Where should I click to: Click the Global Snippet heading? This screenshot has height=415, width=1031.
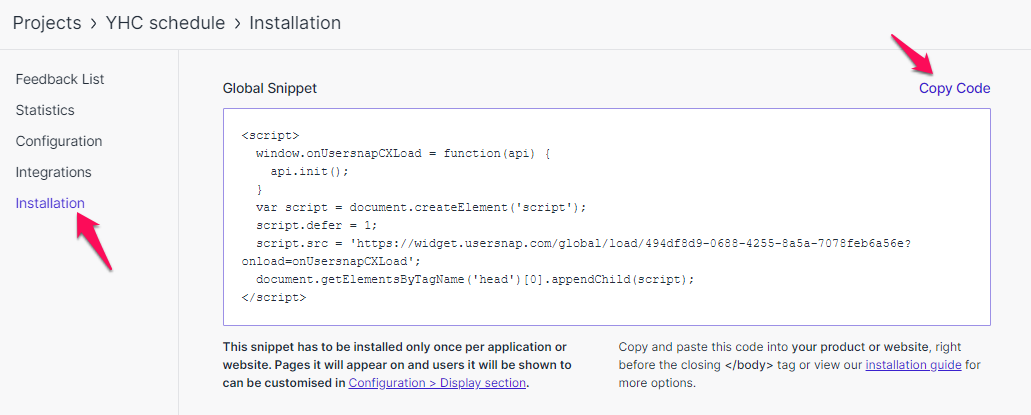[x=270, y=89]
